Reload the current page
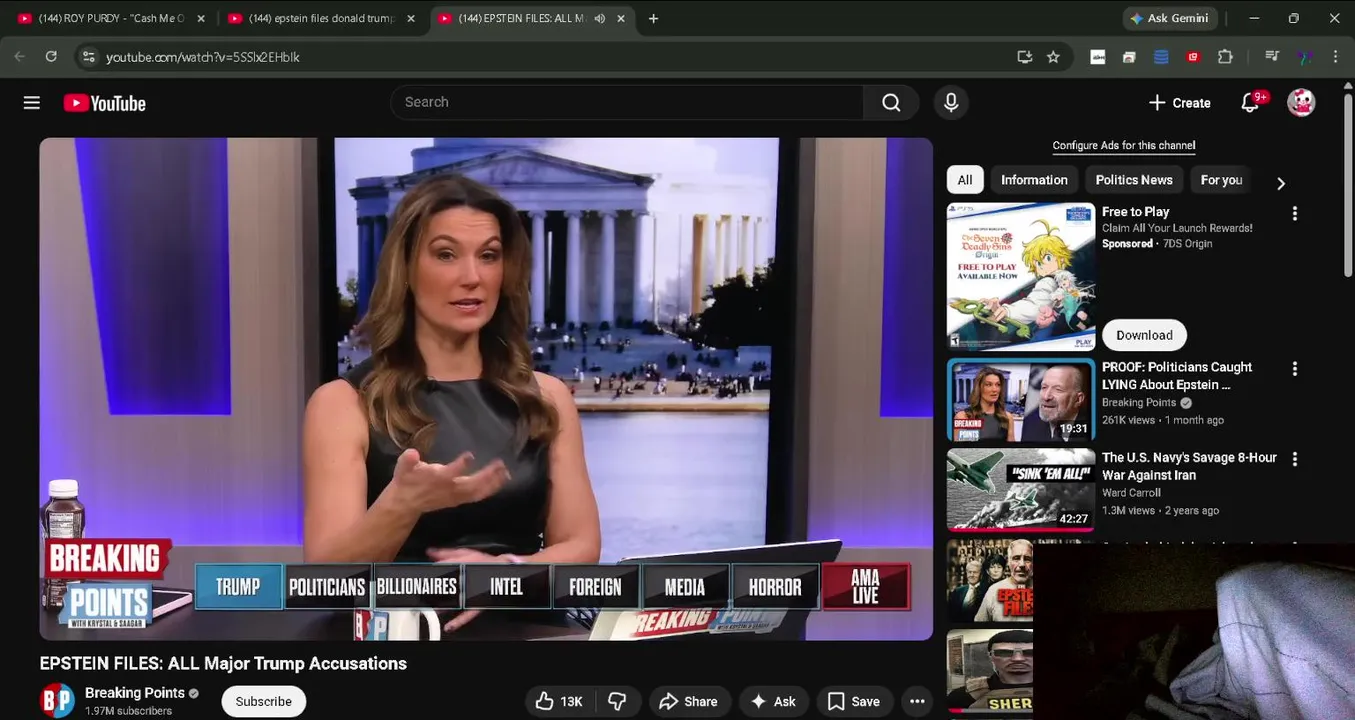 (51, 57)
